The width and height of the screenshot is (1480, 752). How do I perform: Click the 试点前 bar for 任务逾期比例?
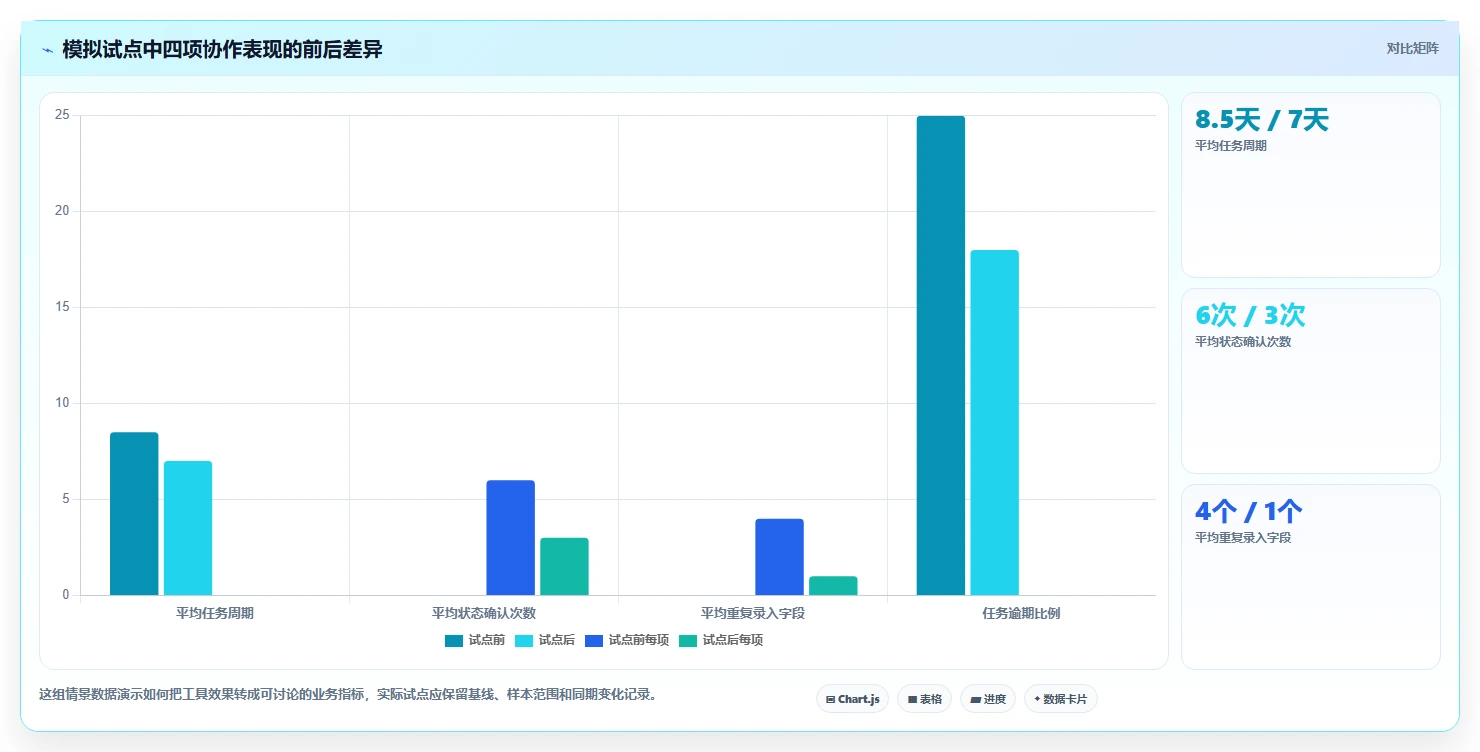[x=941, y=355]
